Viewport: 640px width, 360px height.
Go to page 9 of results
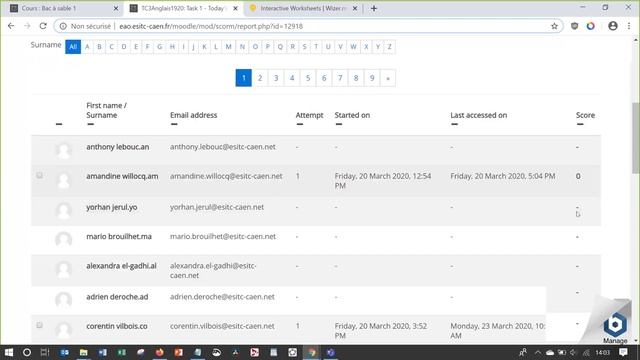[372, 78]
